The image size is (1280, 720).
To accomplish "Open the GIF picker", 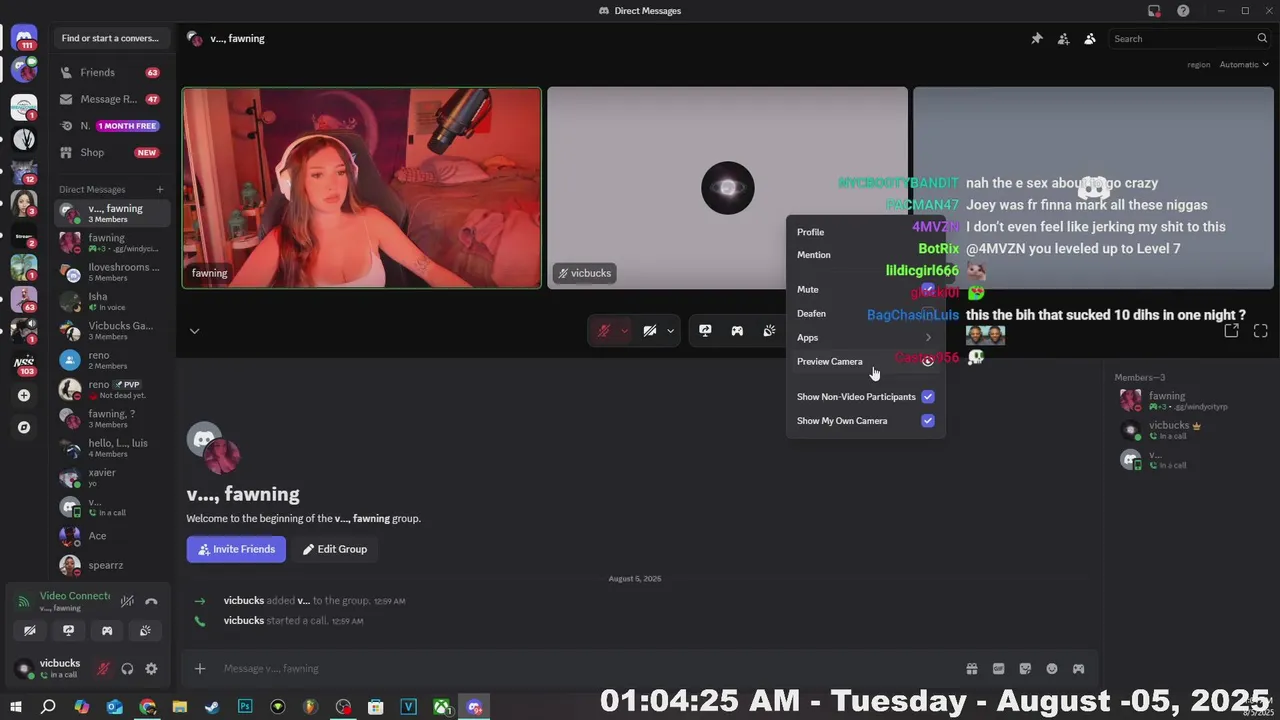I will 998,669.
